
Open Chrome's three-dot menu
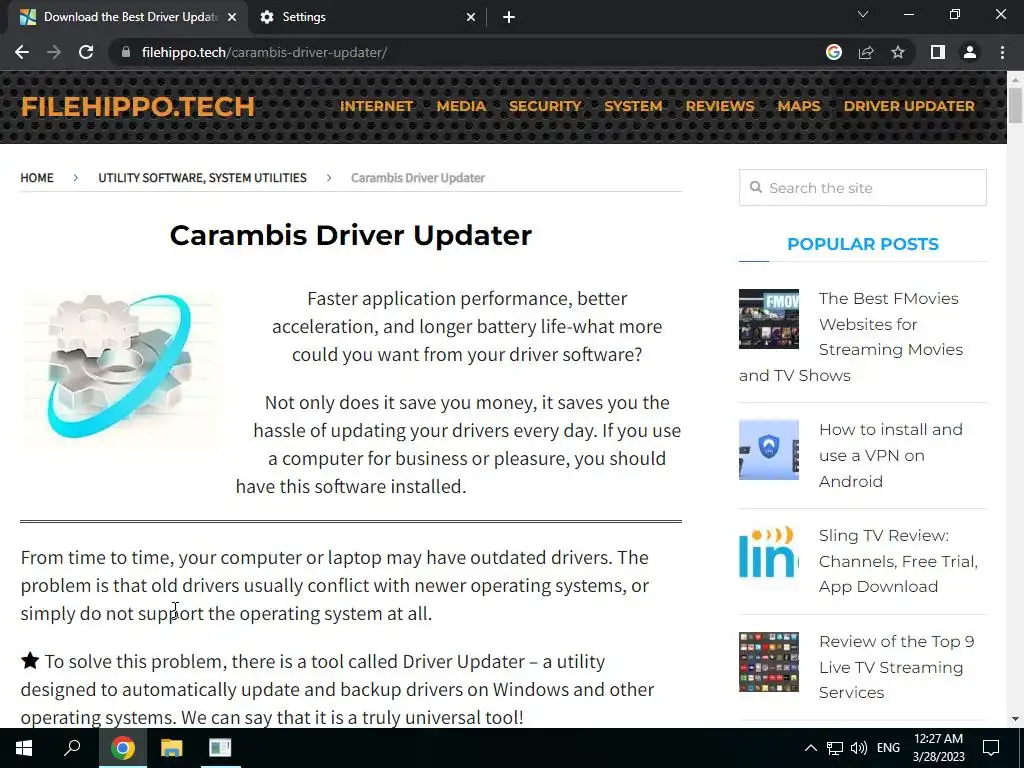point(1002,52)
